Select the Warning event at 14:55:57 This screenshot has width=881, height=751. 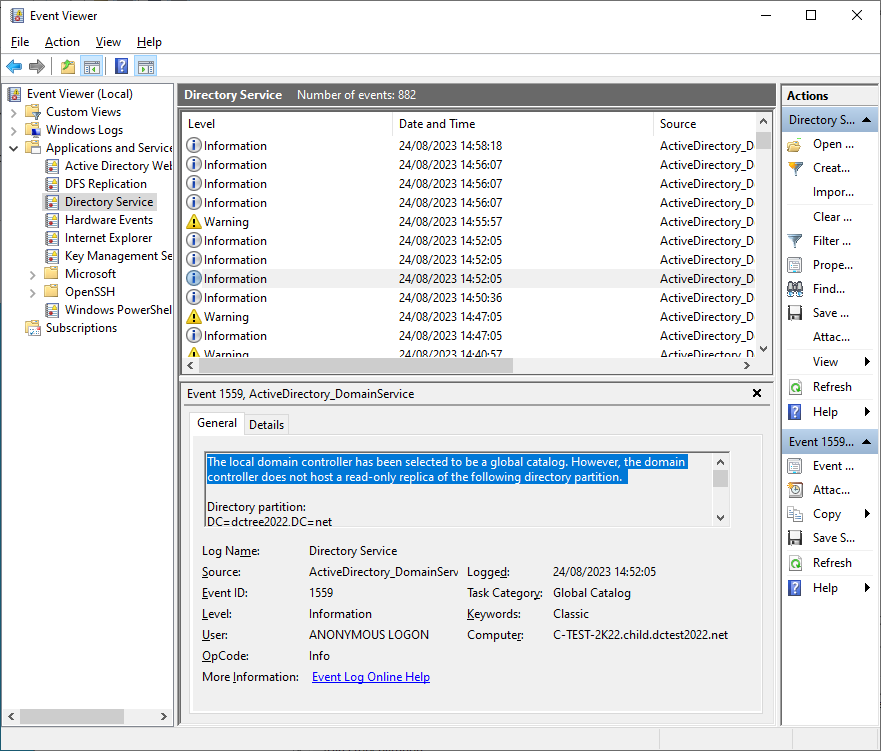point(469,222)
